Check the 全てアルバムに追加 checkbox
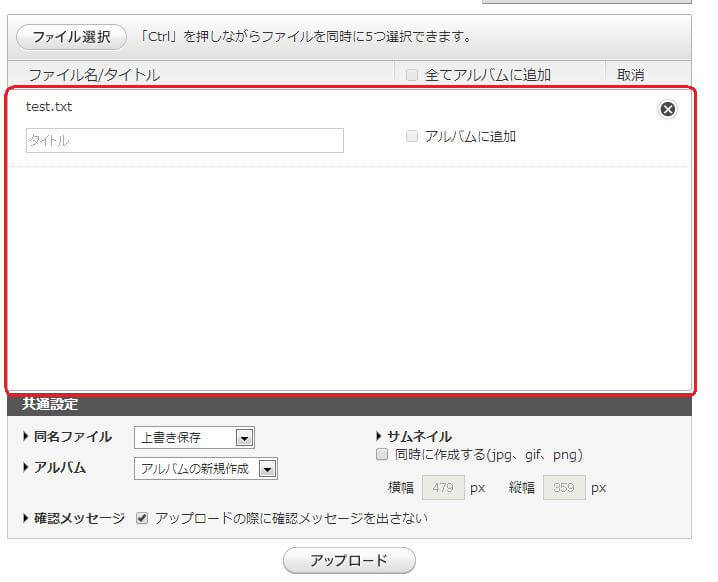This screenshot has height=582, width=718. coord(412,75)
